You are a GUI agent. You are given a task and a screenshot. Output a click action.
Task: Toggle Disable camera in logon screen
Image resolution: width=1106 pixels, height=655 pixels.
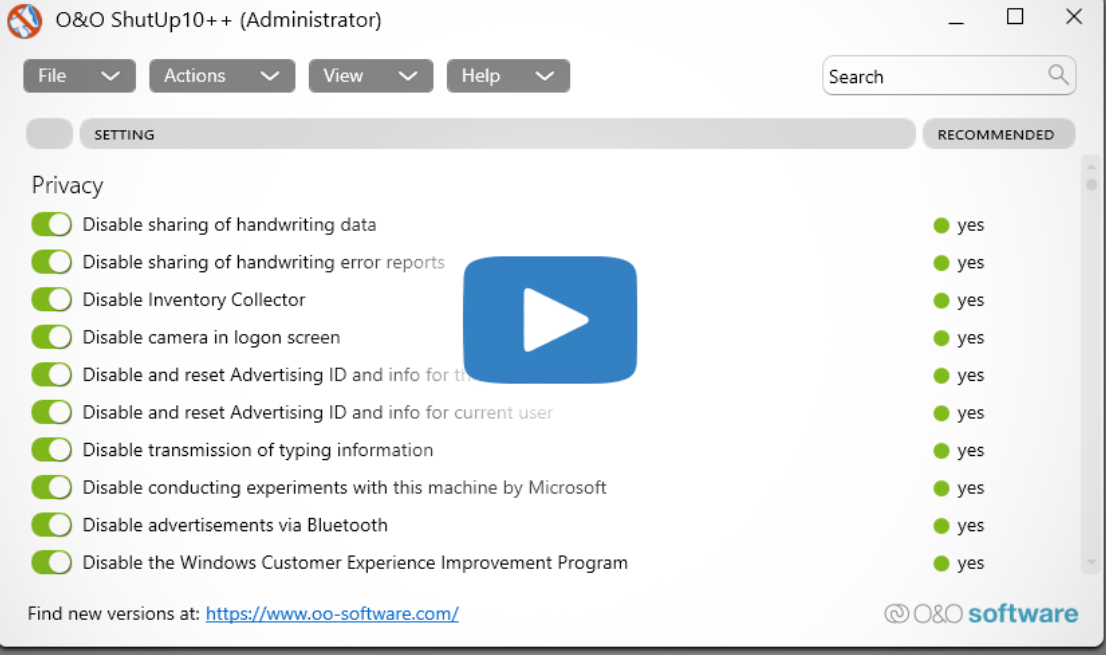52,337
